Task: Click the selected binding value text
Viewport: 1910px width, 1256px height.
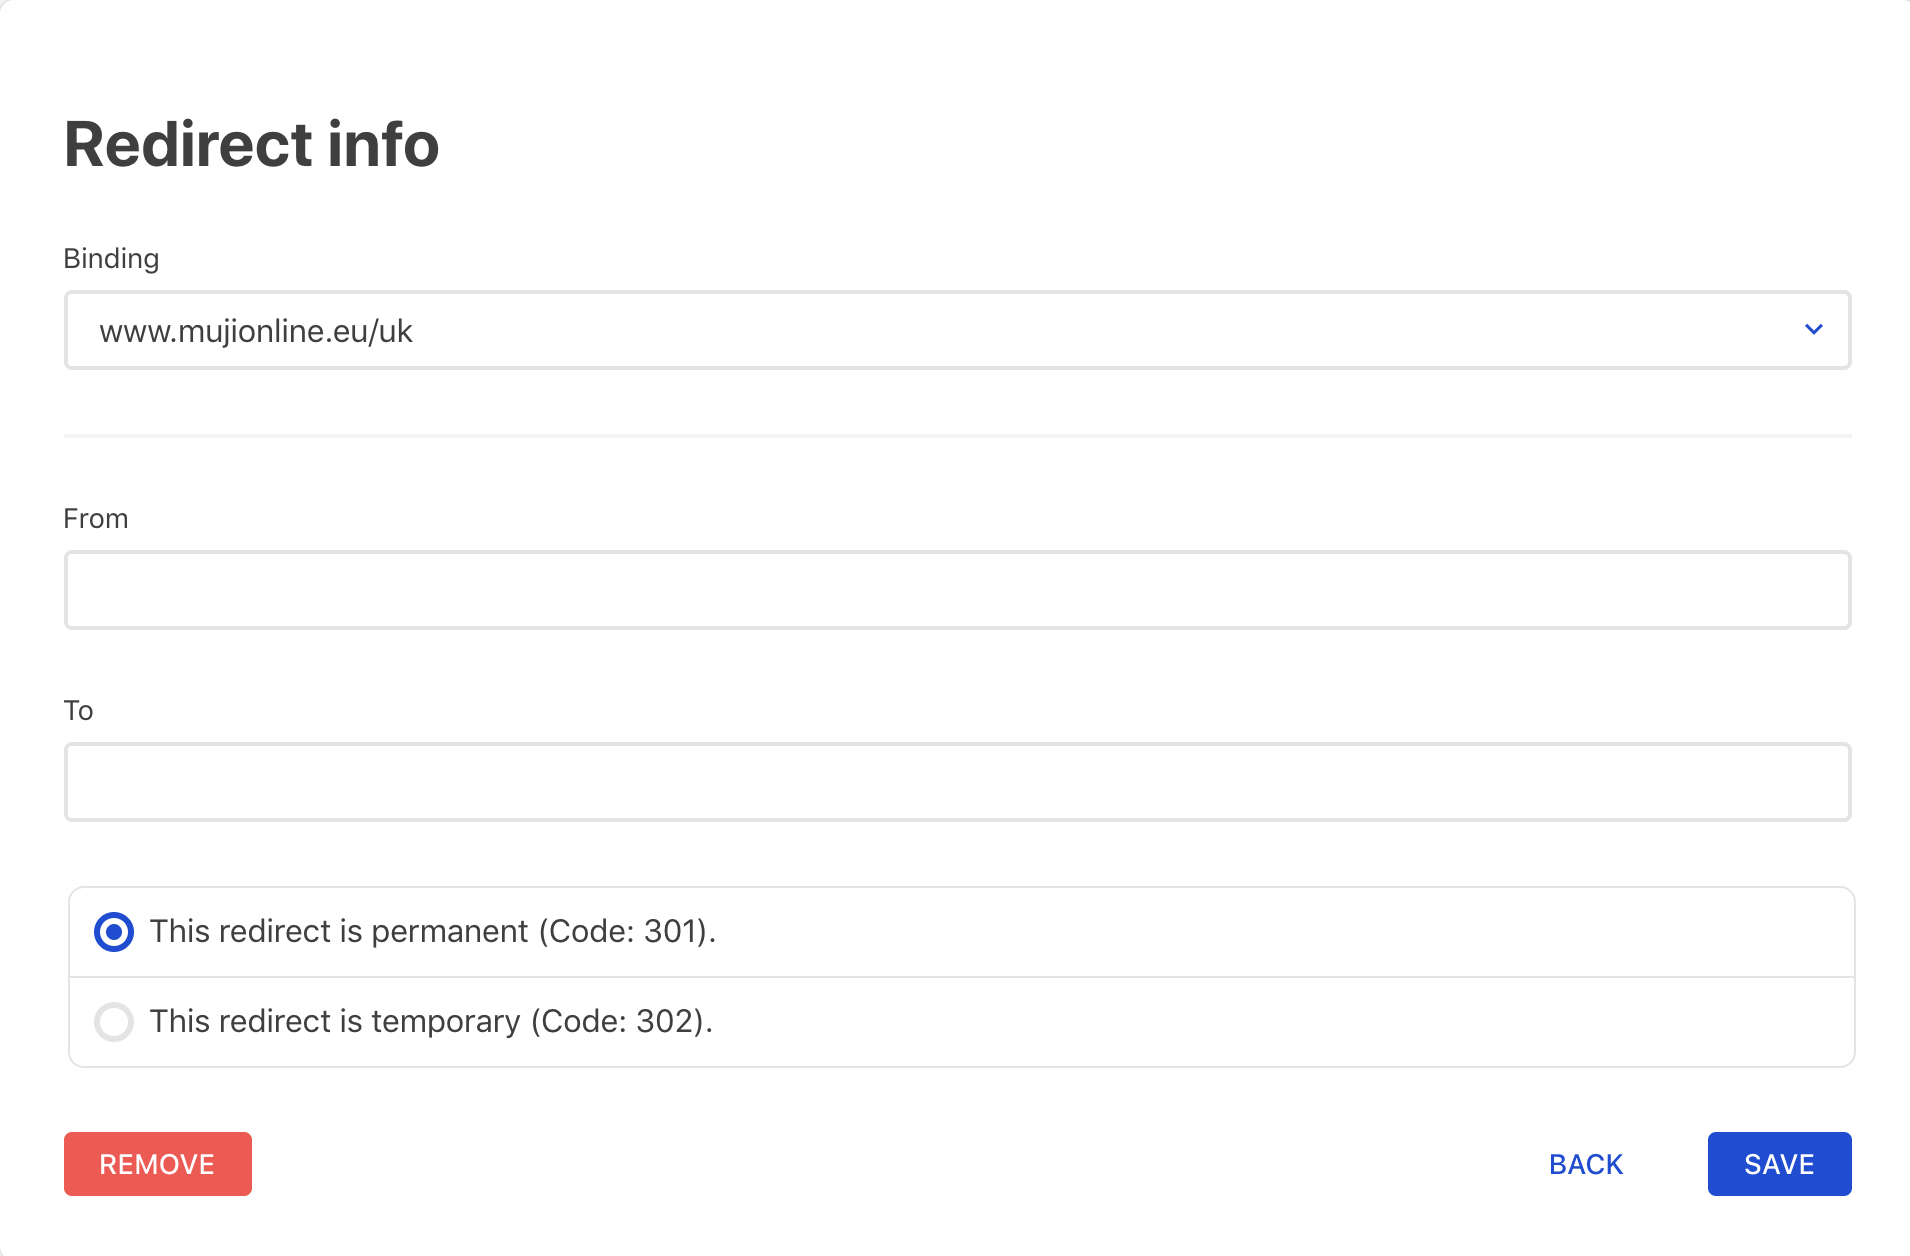Action: [x=256, y=331]
